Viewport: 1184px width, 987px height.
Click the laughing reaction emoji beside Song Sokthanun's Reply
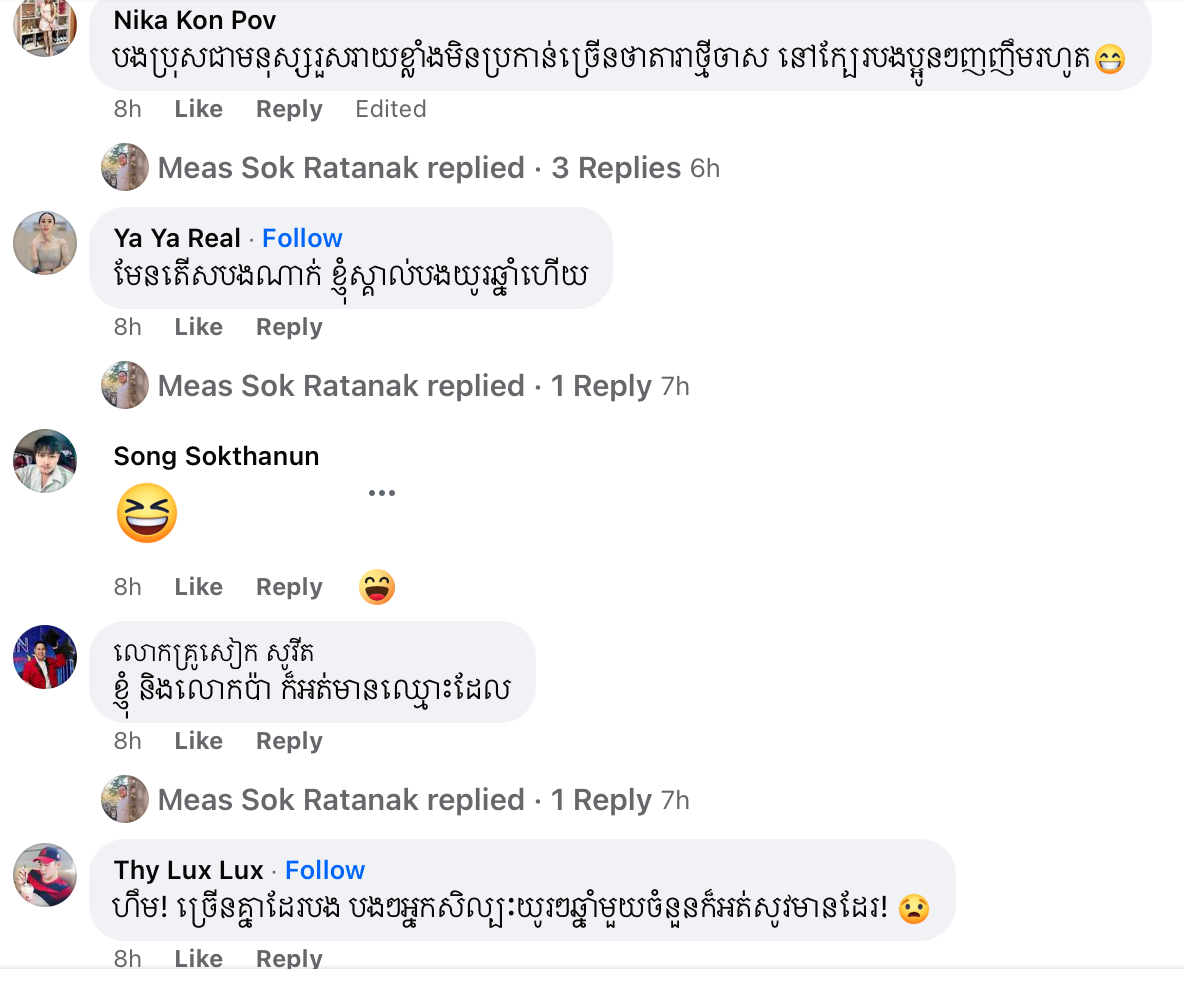point(377,587)
